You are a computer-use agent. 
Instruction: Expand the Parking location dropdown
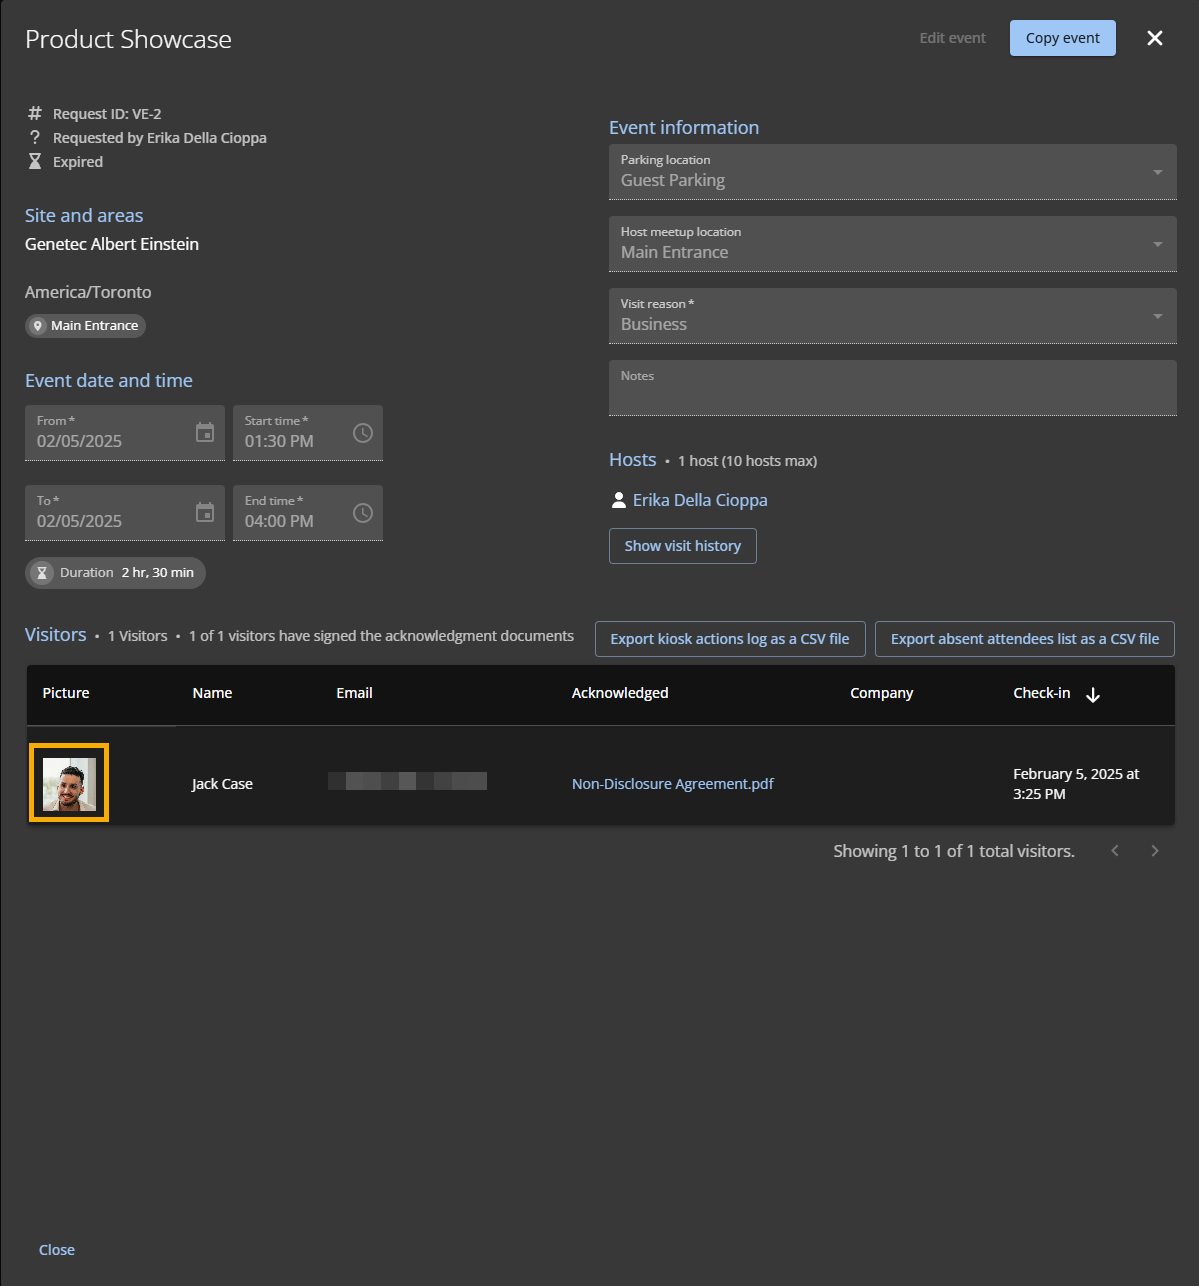(1157, 172)
